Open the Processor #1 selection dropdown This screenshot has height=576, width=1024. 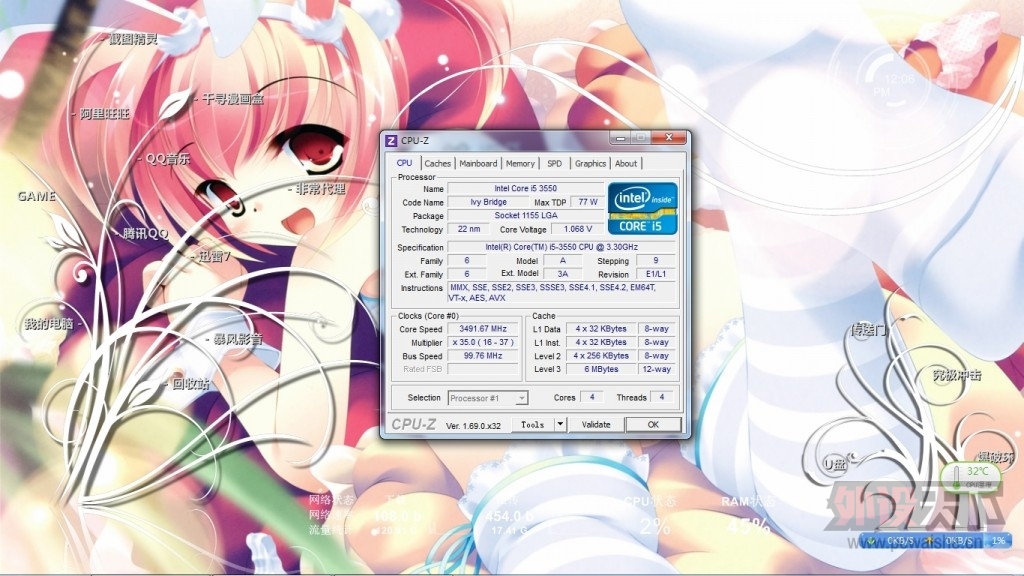click(x=488, y=398)
